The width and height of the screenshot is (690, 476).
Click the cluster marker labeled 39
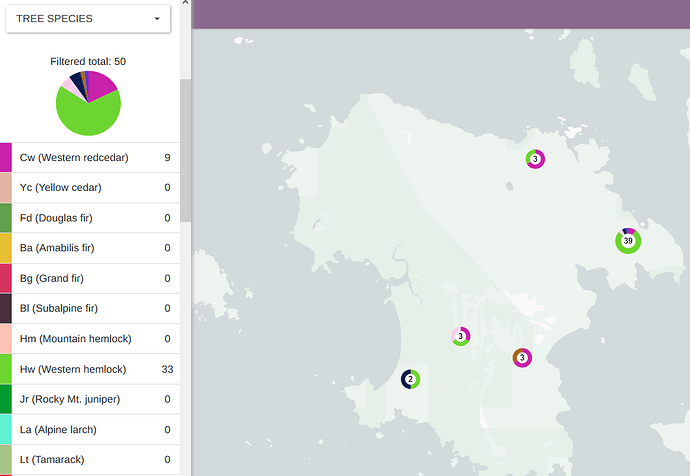click(x=628, y=241)
